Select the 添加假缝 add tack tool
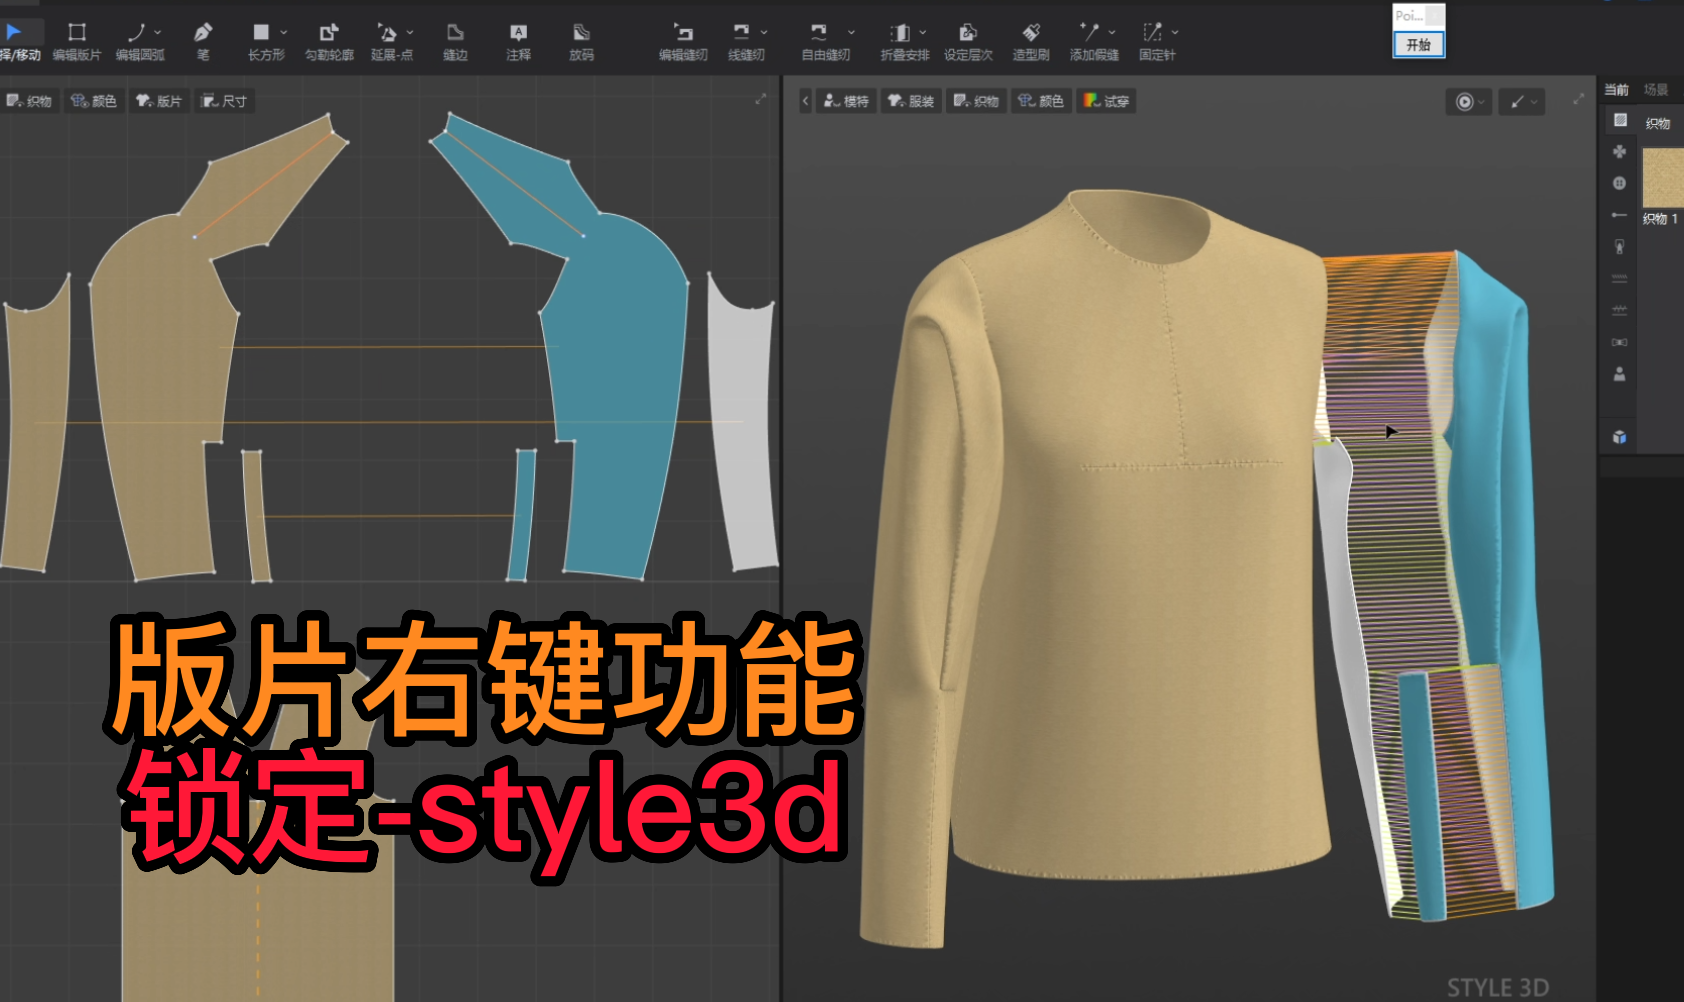The height and width of the screenshot is (1002, 1684). click(x=1093, y=42)
